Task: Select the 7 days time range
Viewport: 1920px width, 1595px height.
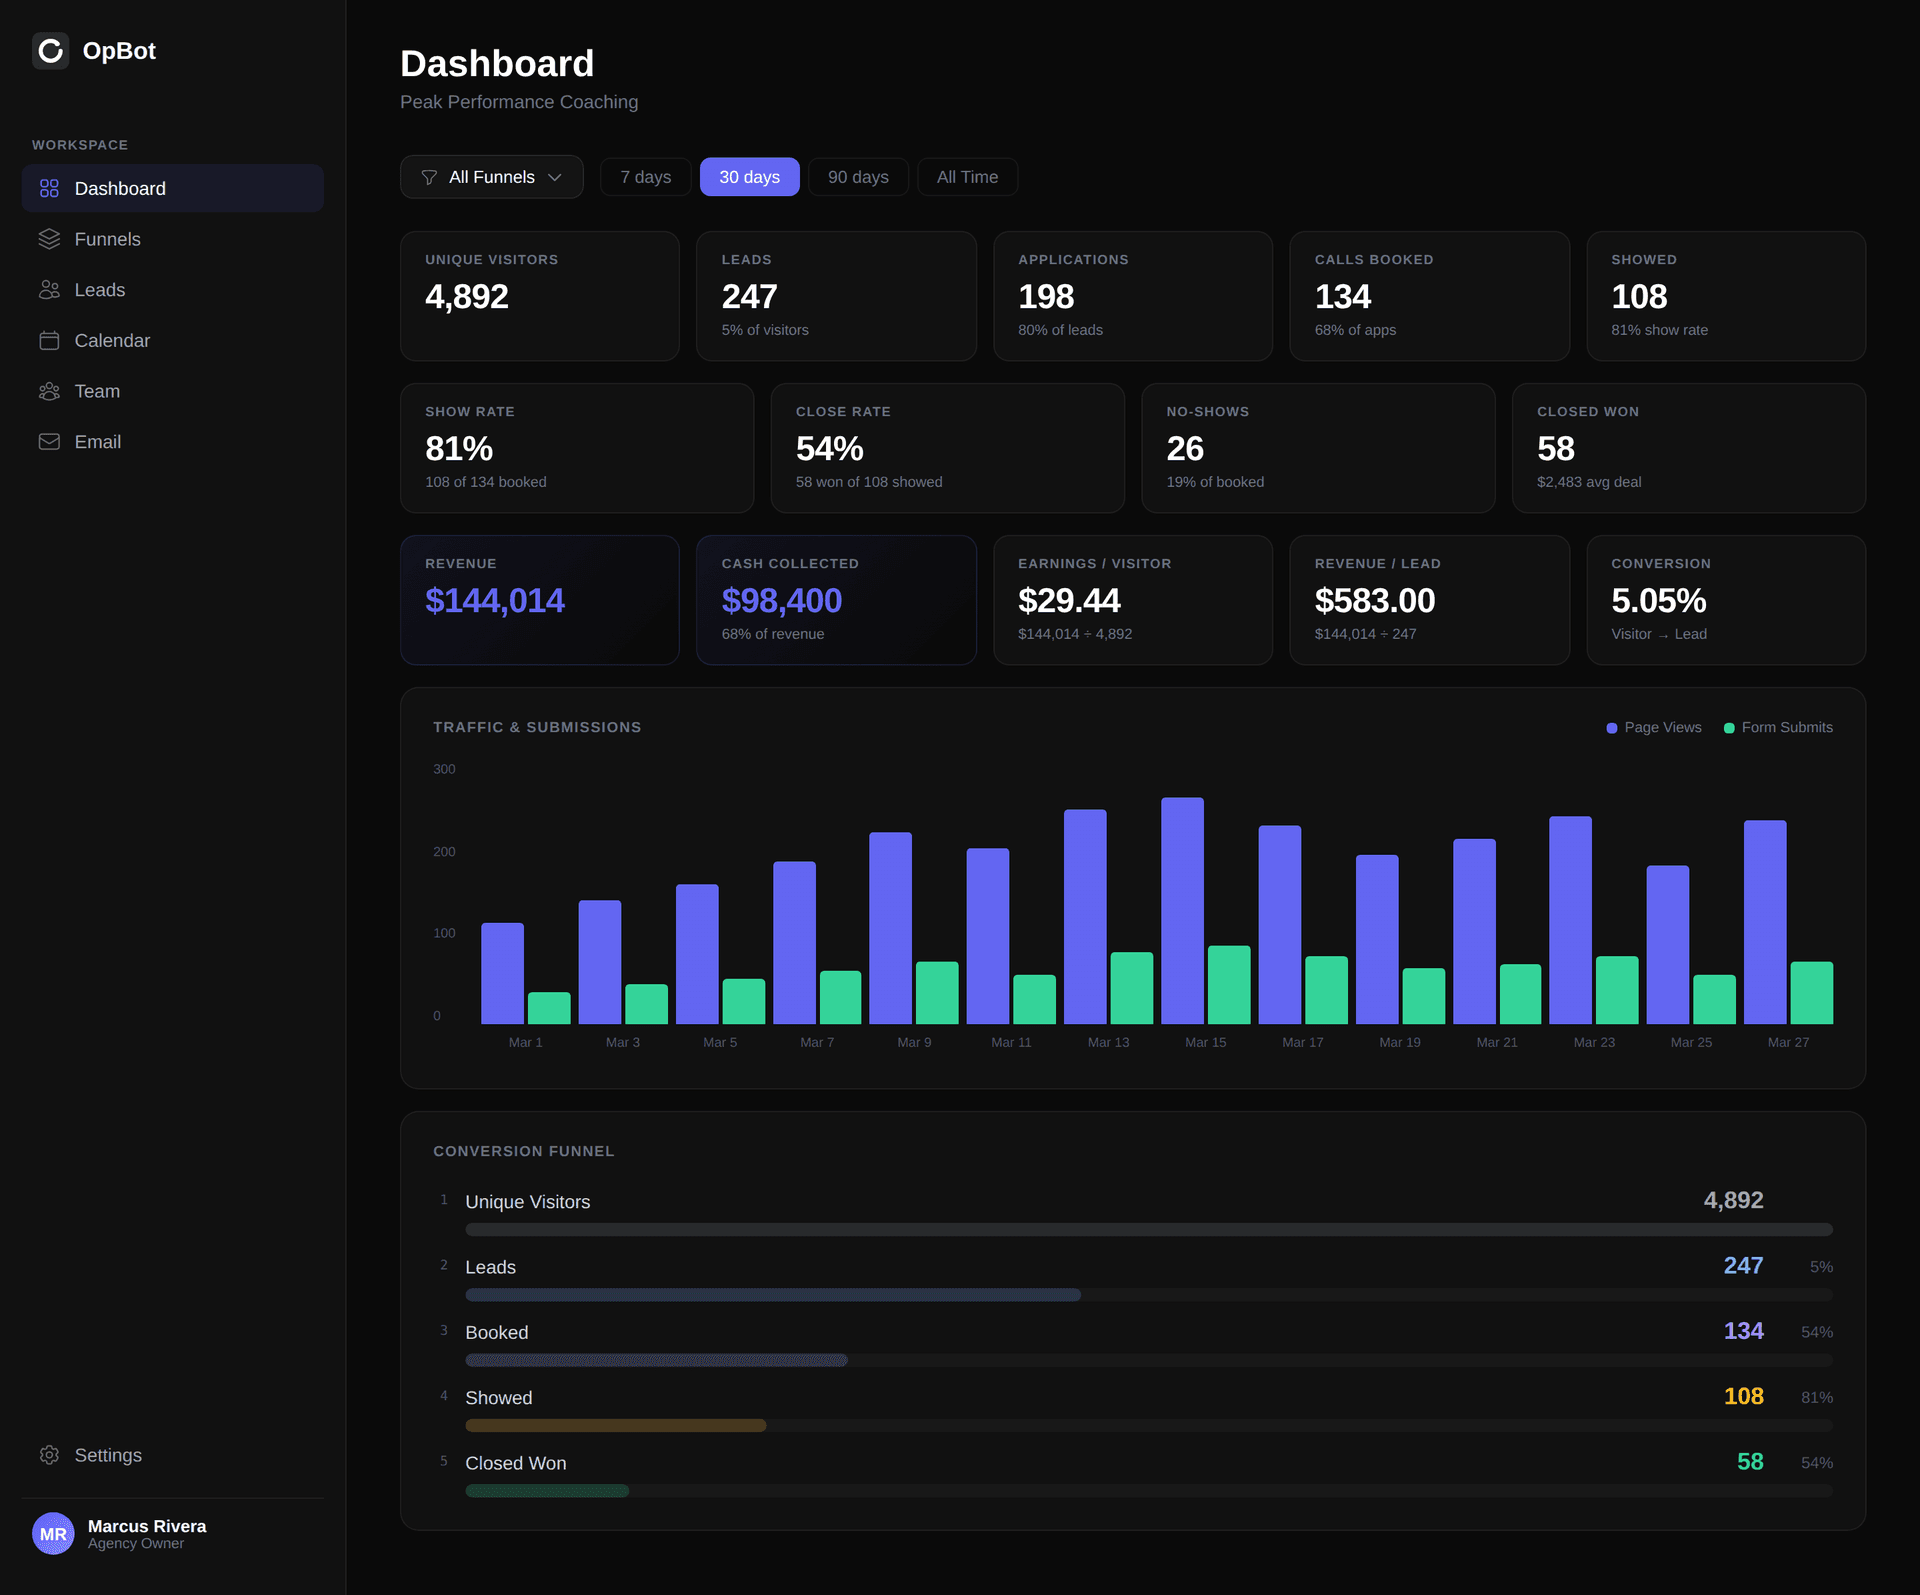Action: coord(645,176)
